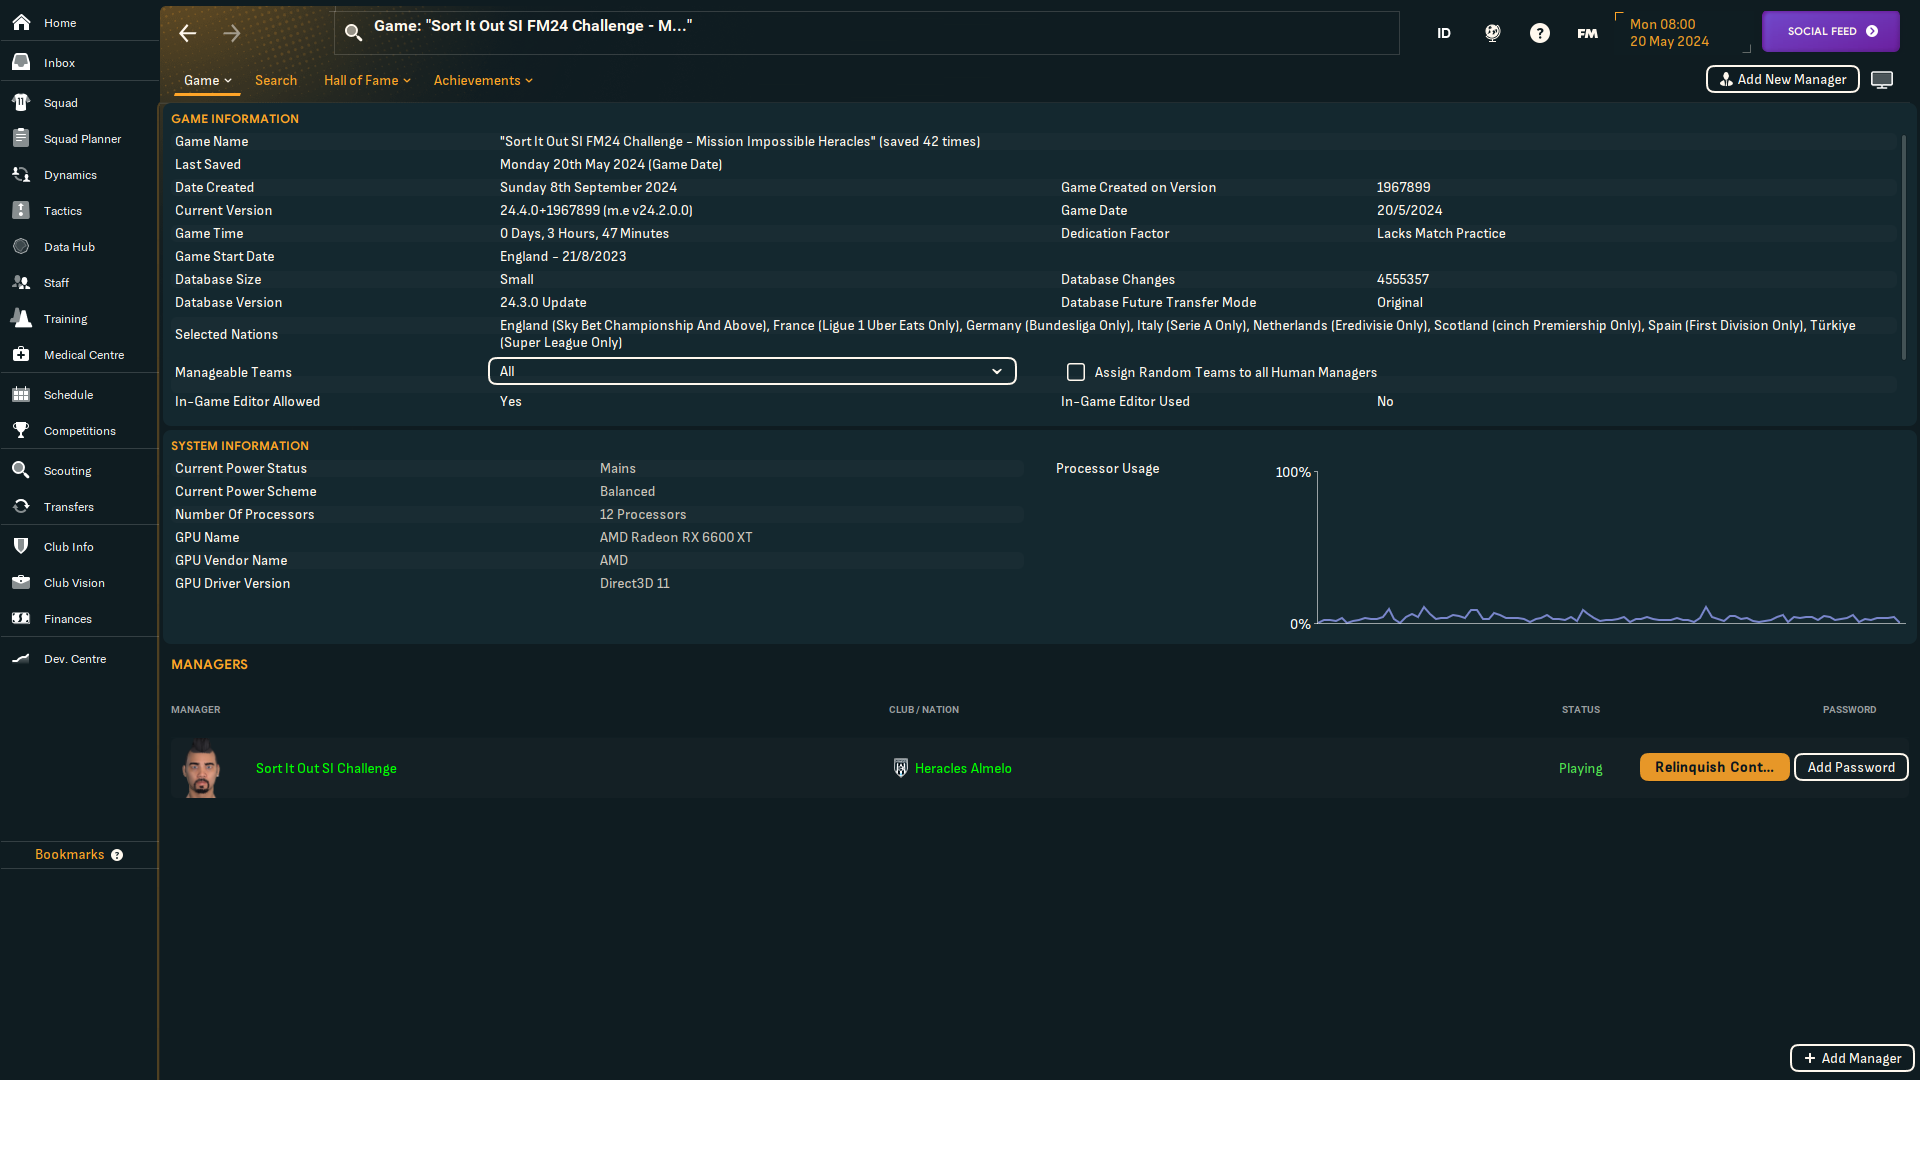The width and height of the screenshot is (1920, 1161).
Task: Click the Bookmarks help icon
Action: click(117, 855)
